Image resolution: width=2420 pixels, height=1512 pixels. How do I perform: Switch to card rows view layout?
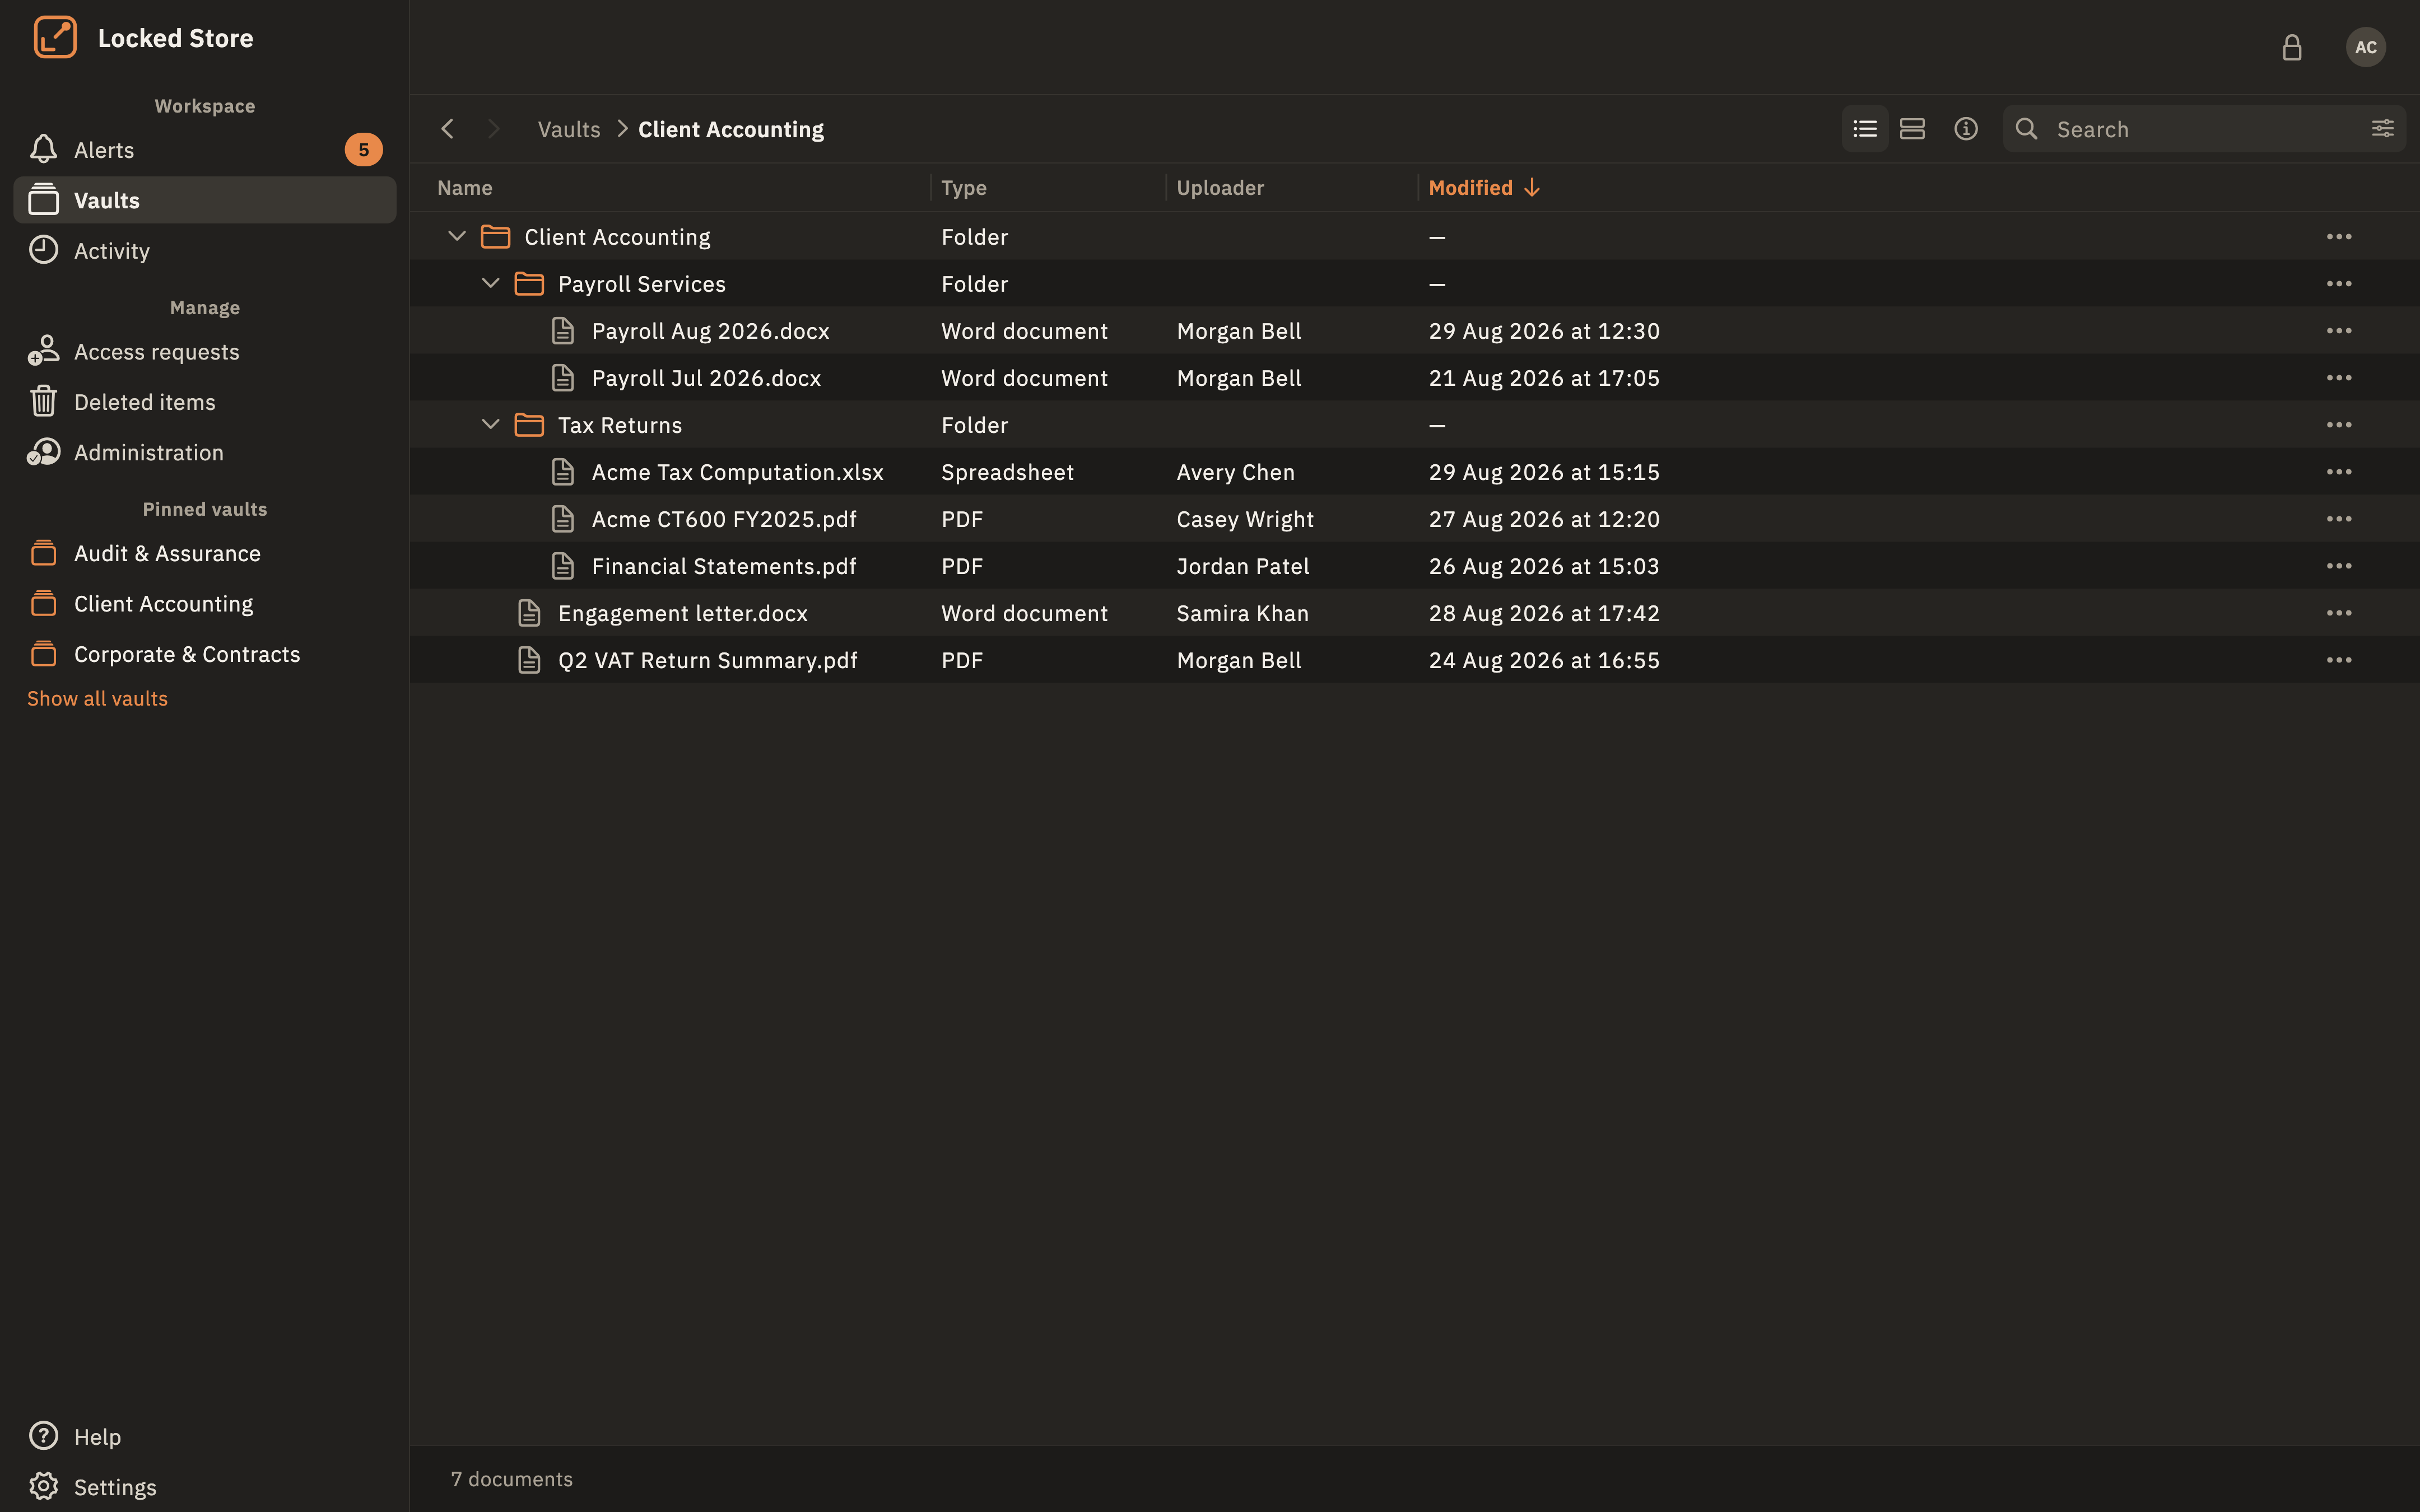pyautogui.click(x=1912, y=129)
